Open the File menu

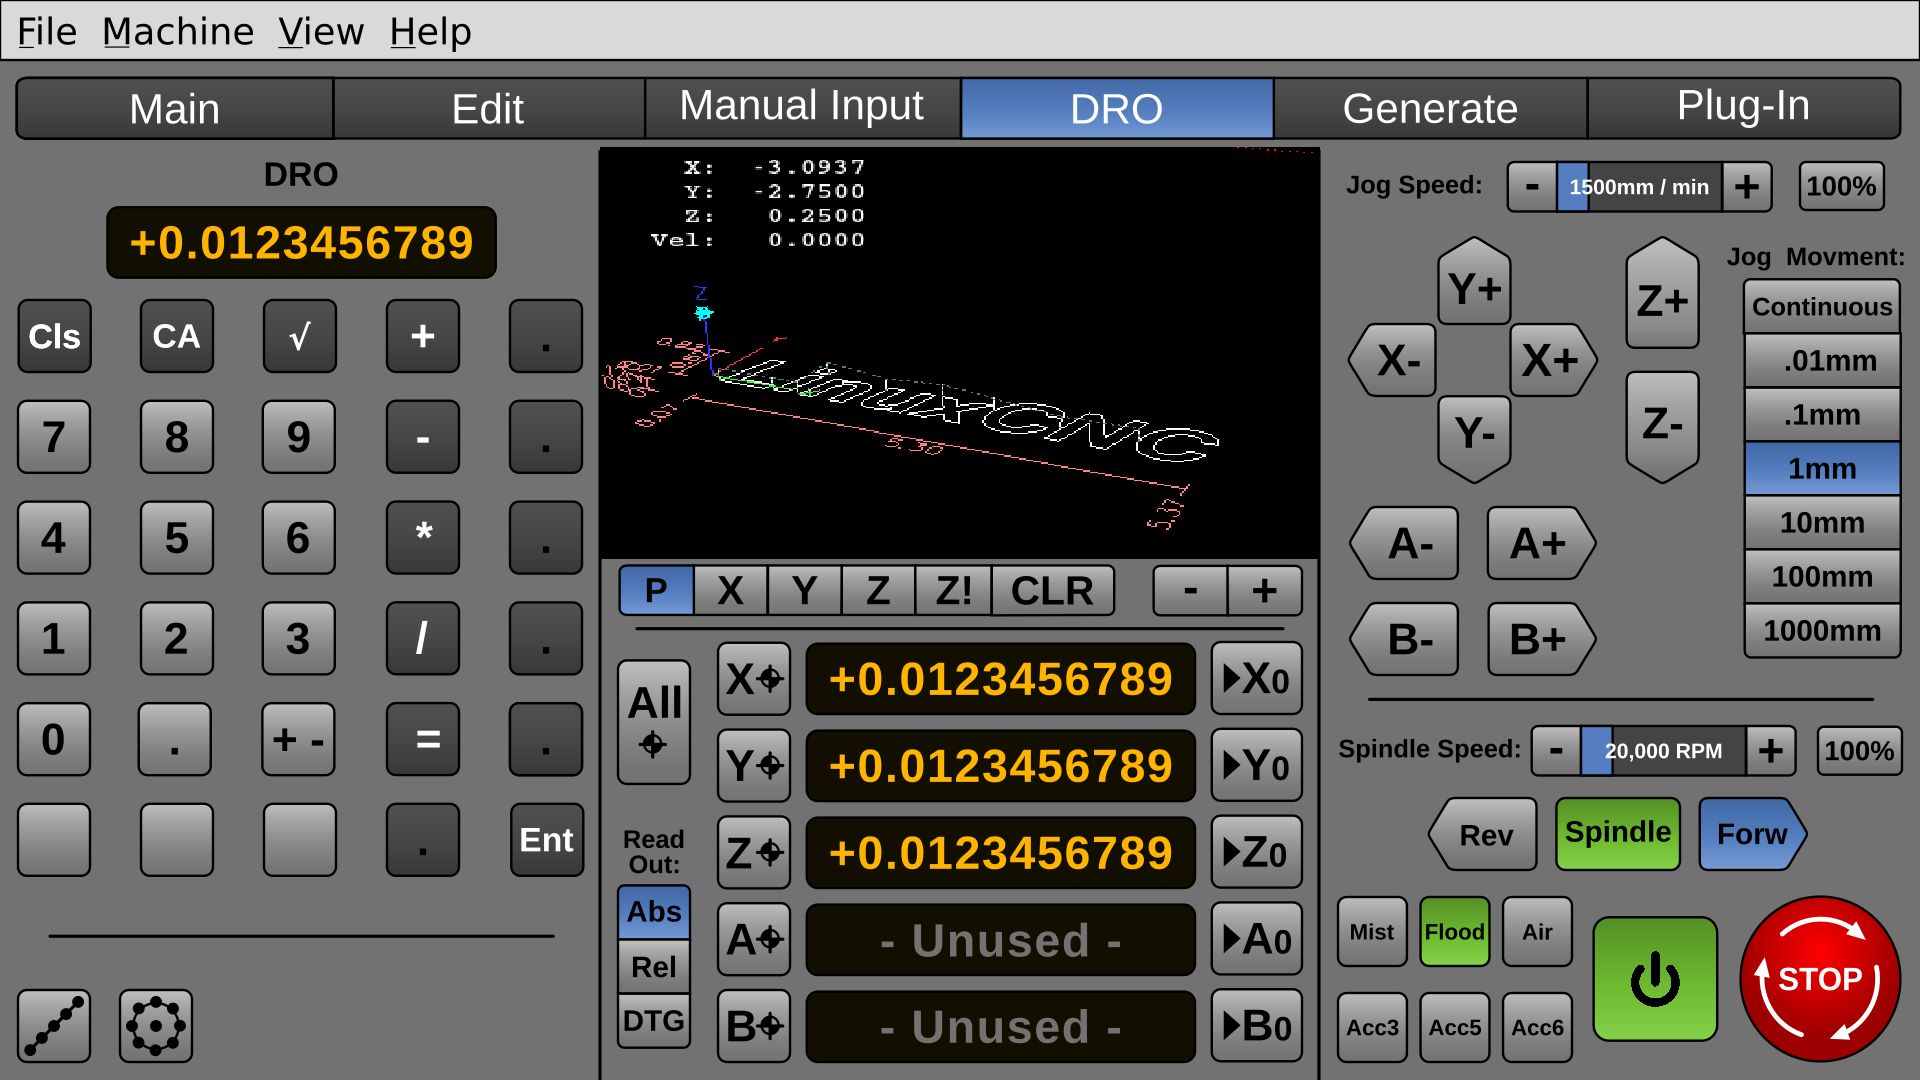point(47,32)
